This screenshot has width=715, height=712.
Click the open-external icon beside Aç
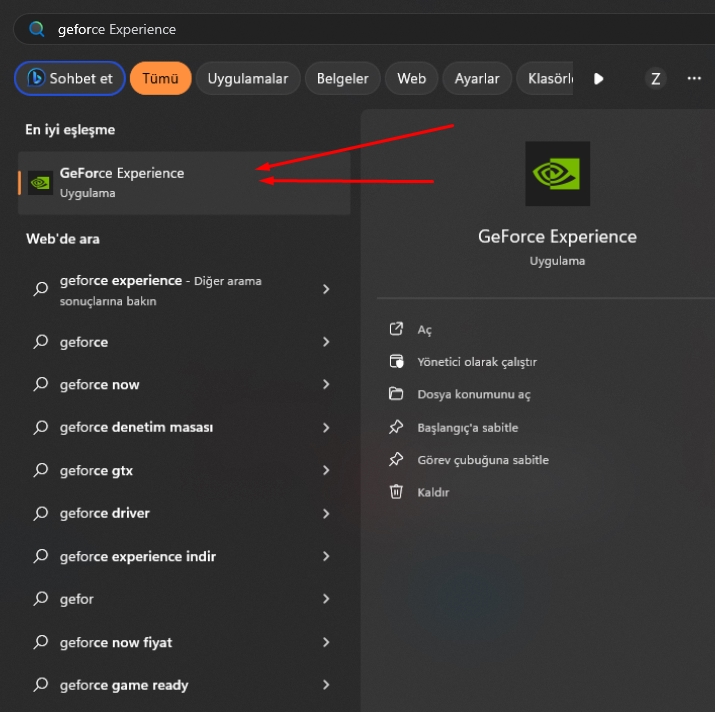(396, 329)
